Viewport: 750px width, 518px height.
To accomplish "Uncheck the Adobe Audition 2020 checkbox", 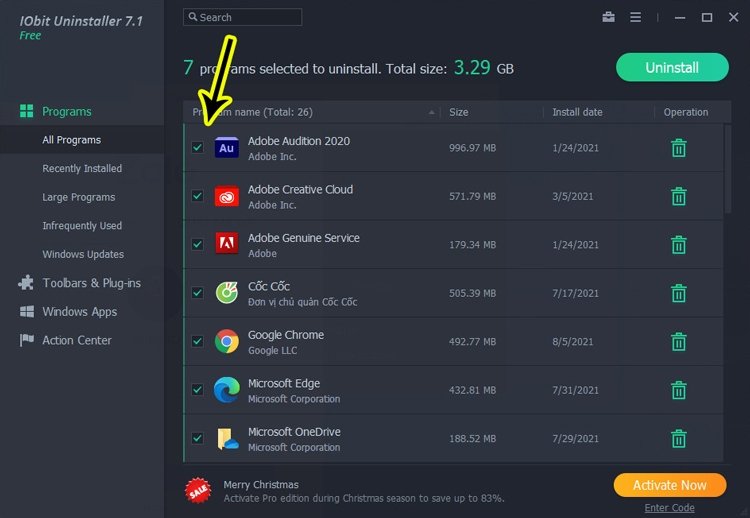I will pyautogui.click(x=197, y=147).
